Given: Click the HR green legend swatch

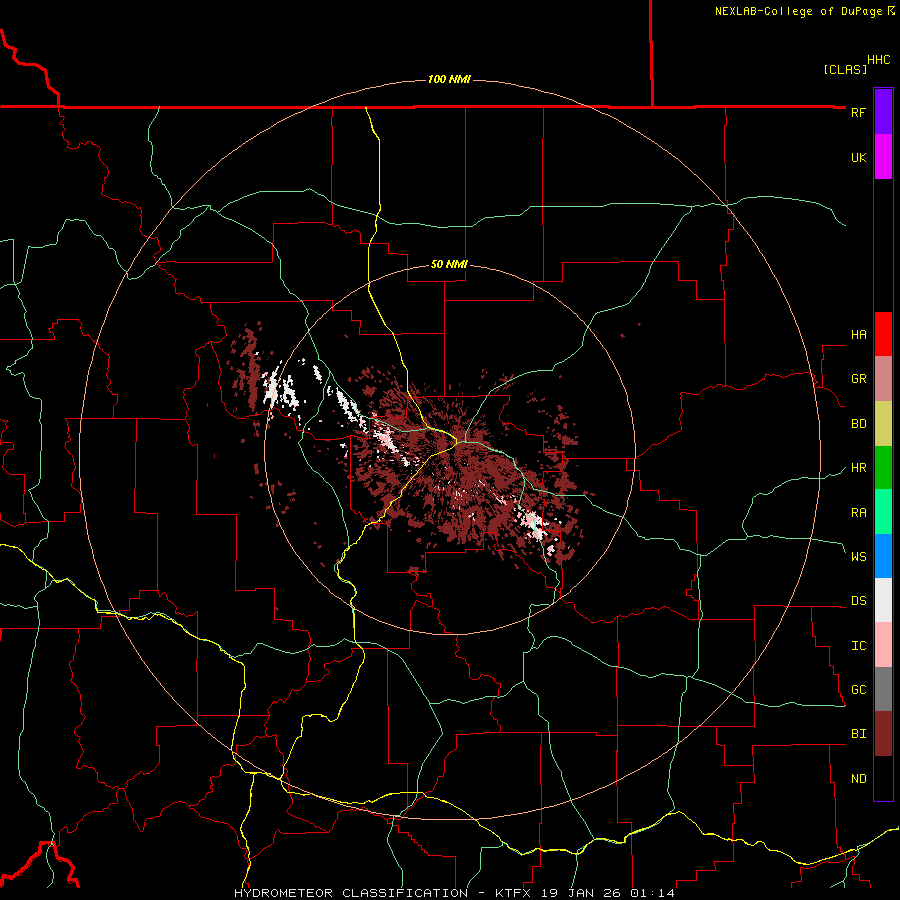Looking at the screenshot, I should [x=883, y=468].
